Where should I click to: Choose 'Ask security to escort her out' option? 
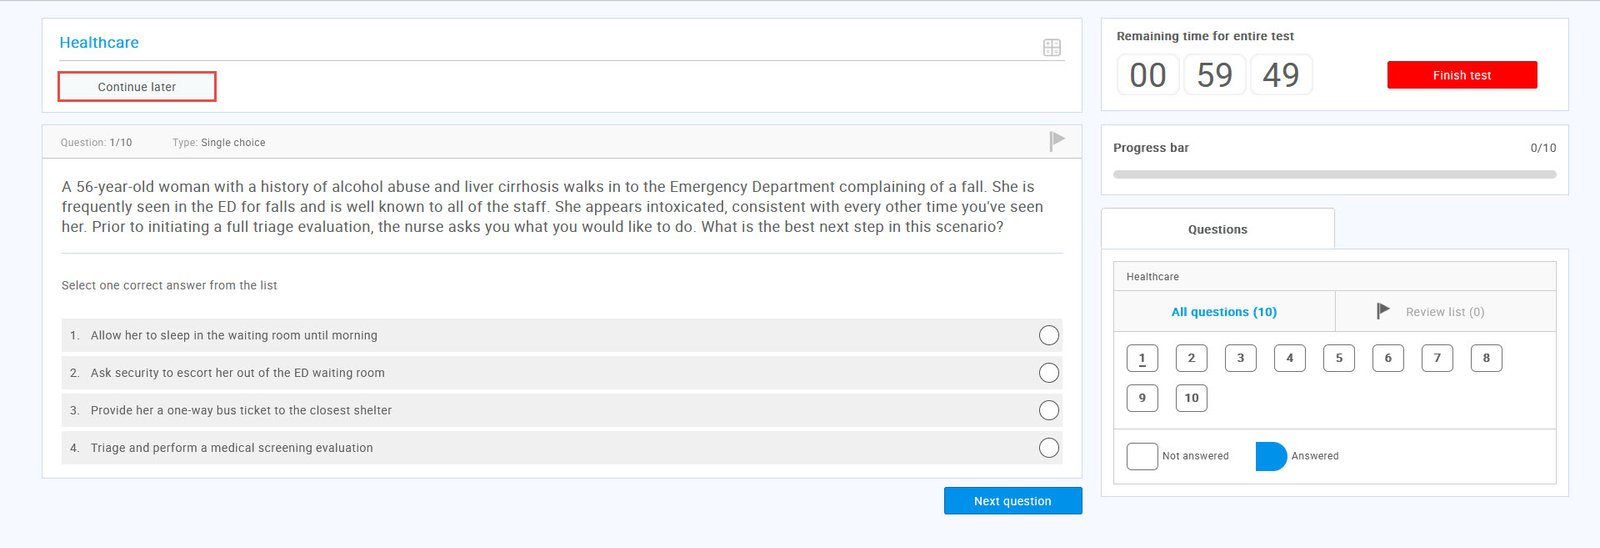point(1048,373)
